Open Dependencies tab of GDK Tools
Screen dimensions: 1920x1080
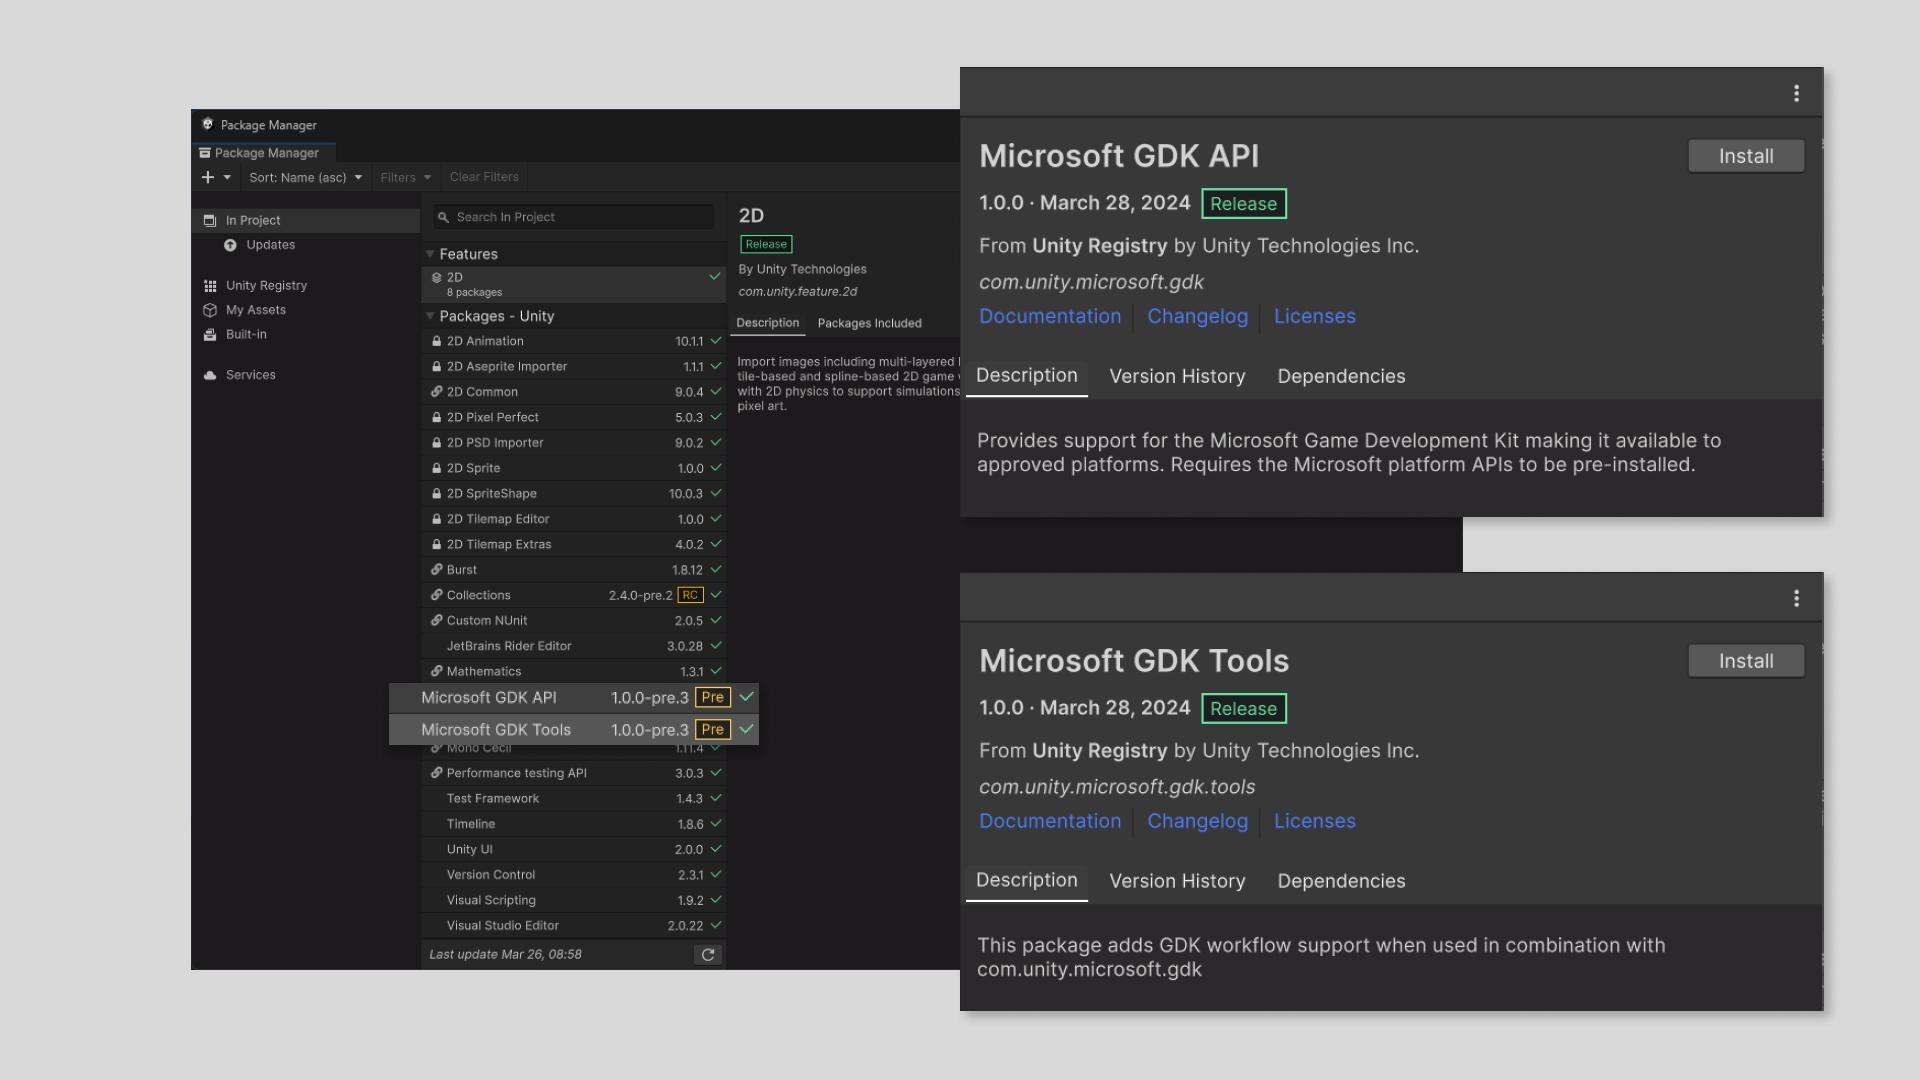point(1341,881)
